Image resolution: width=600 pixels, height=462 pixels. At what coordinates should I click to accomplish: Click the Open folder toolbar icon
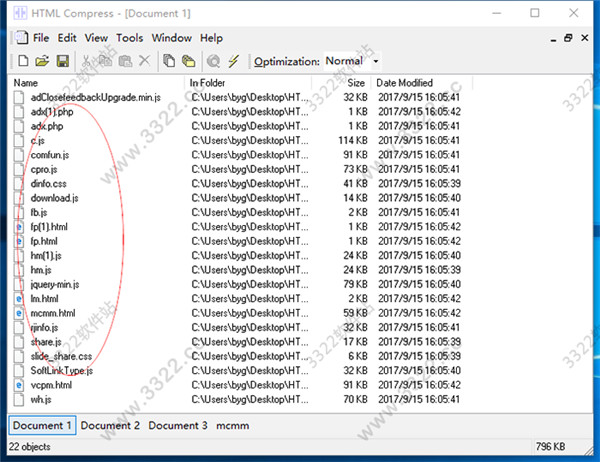point(42,61)
